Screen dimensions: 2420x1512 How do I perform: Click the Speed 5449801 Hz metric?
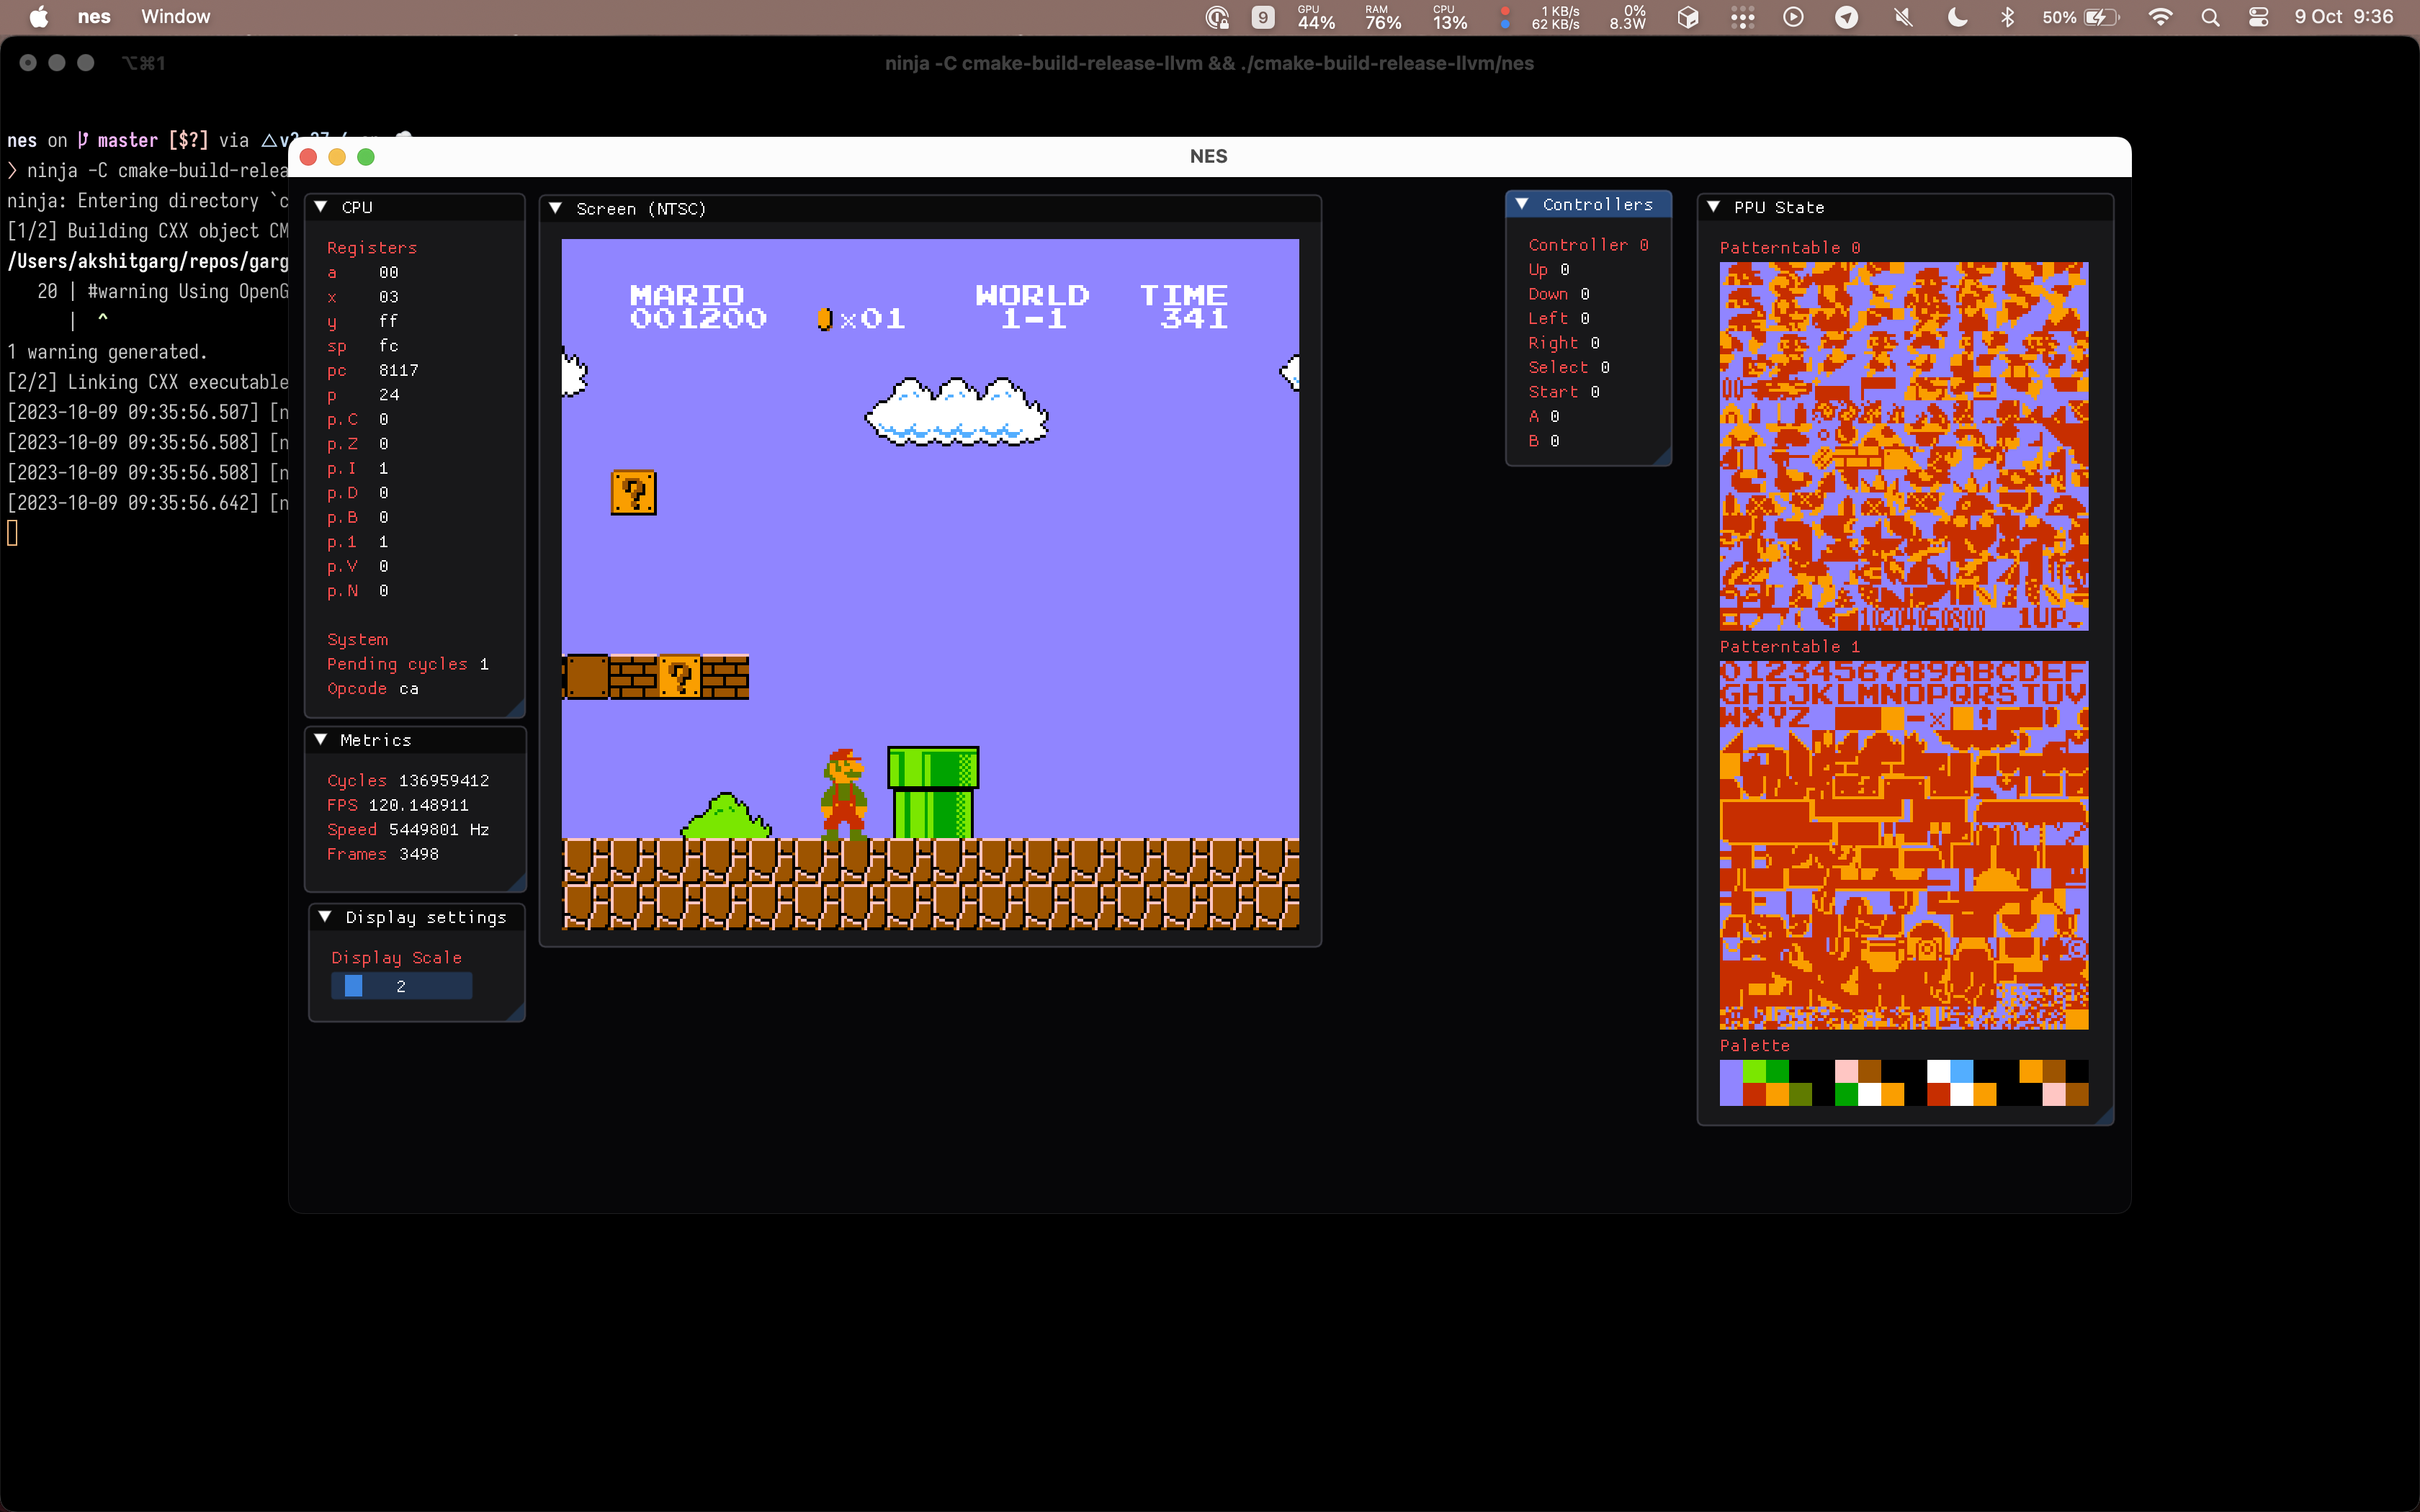[408, 830]
